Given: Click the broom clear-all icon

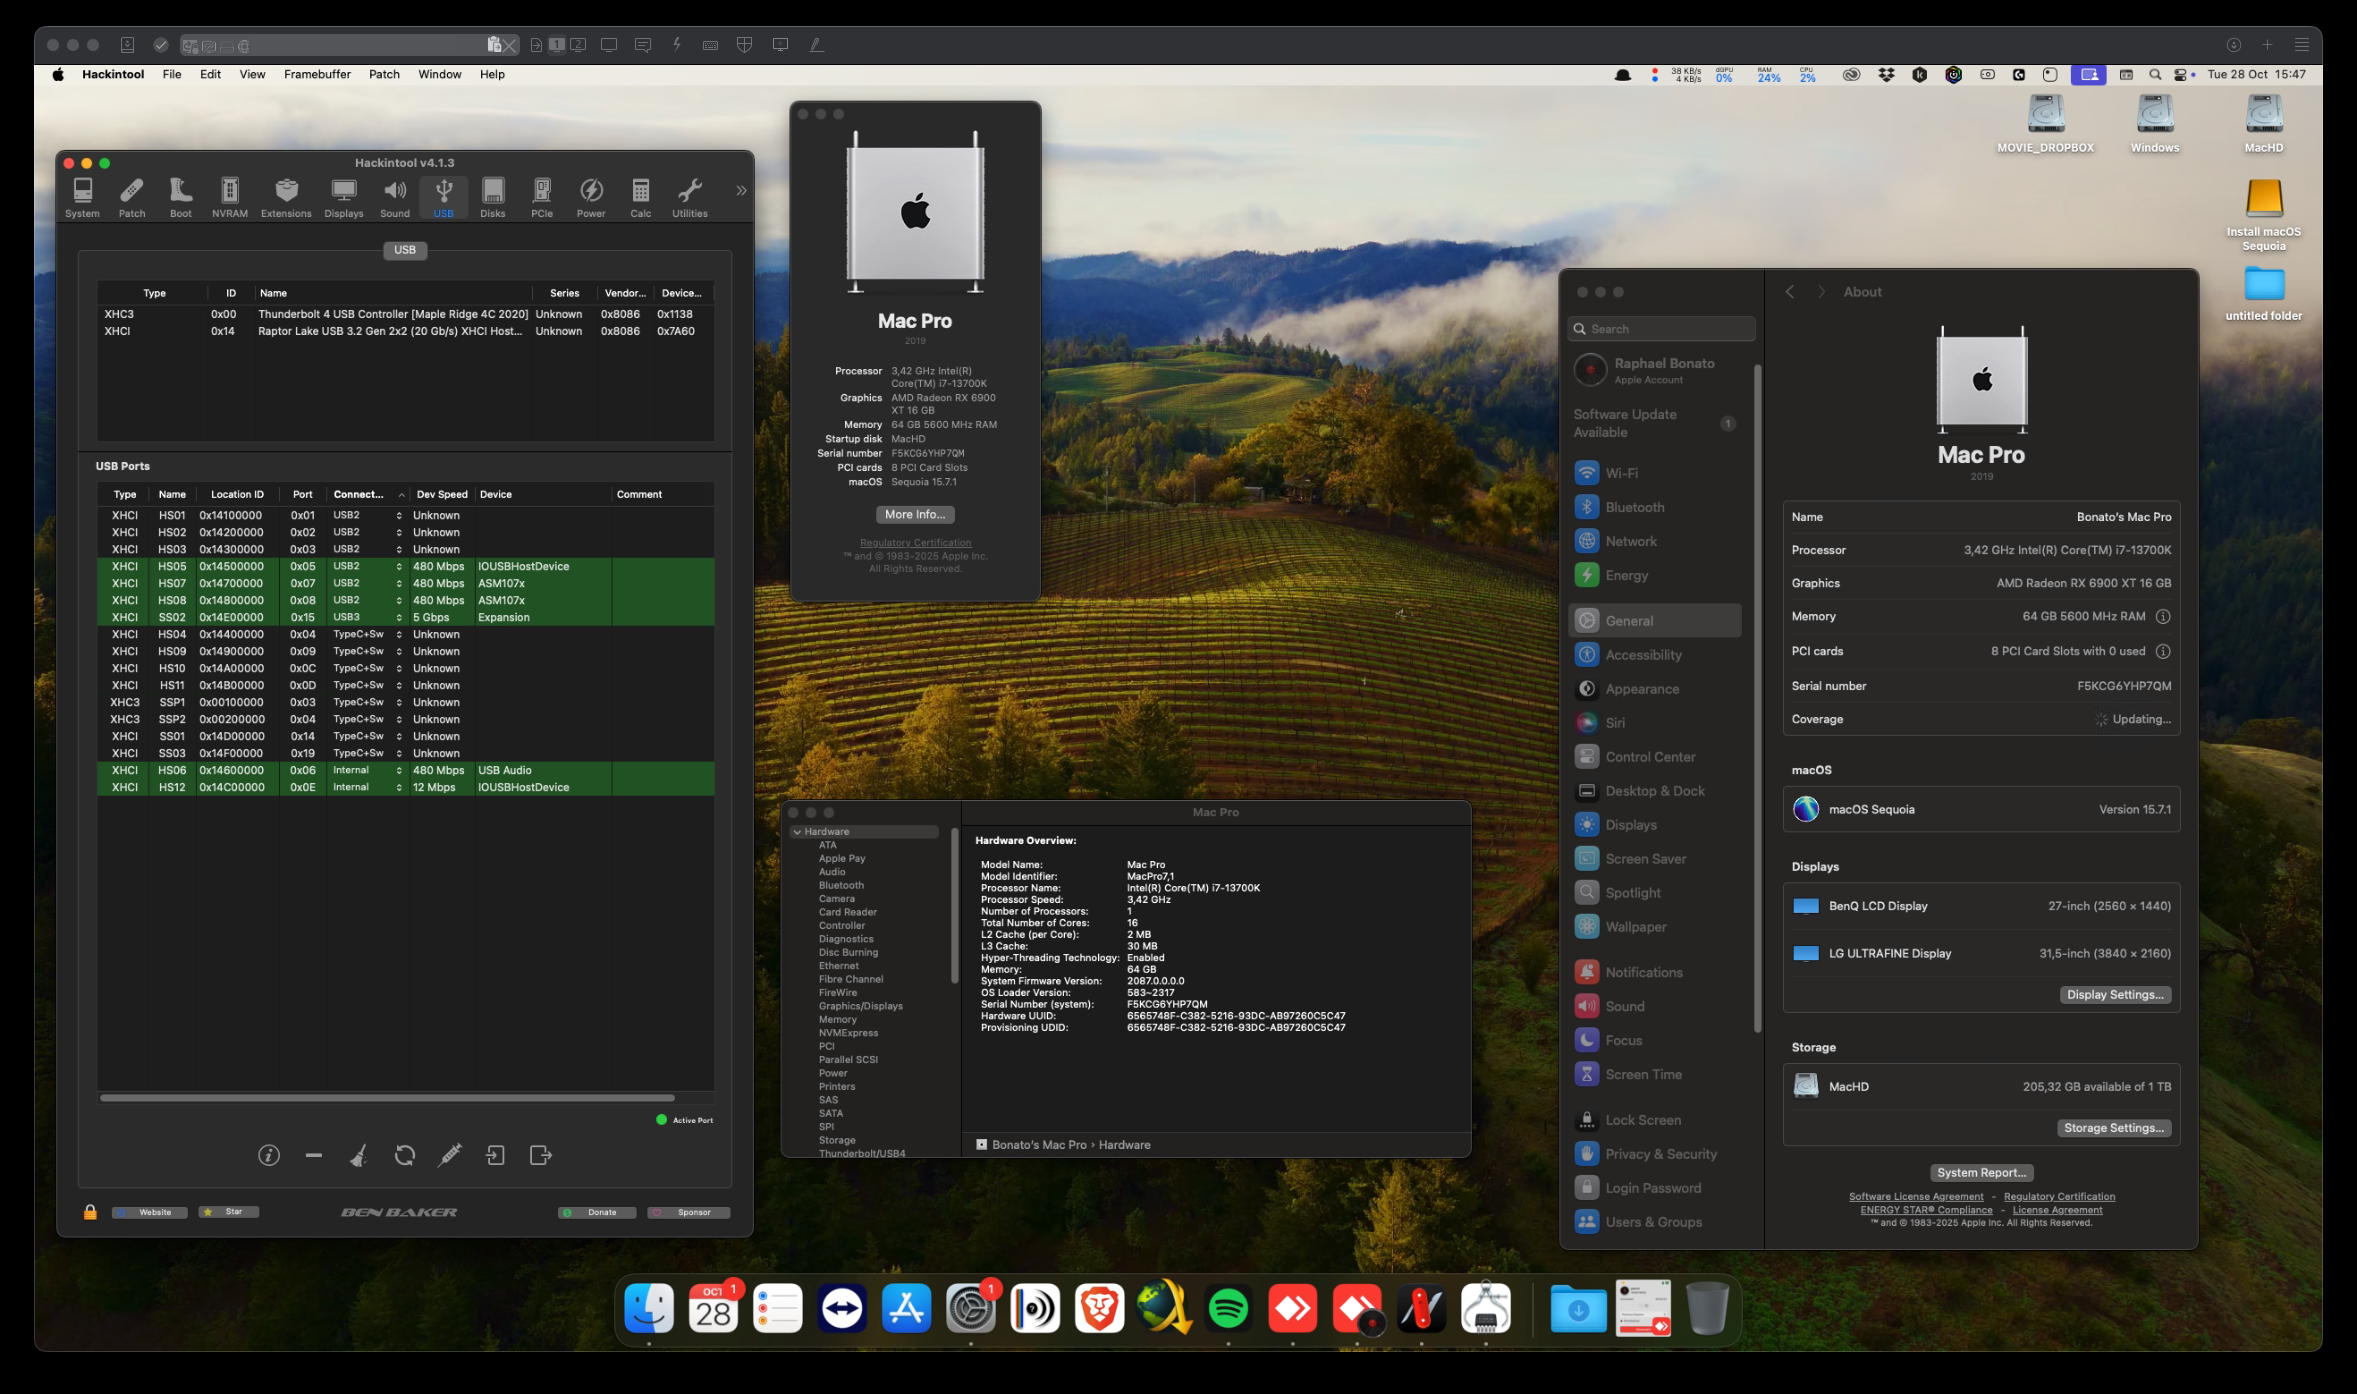Looking at the screenshot, I should [358, 1155].
